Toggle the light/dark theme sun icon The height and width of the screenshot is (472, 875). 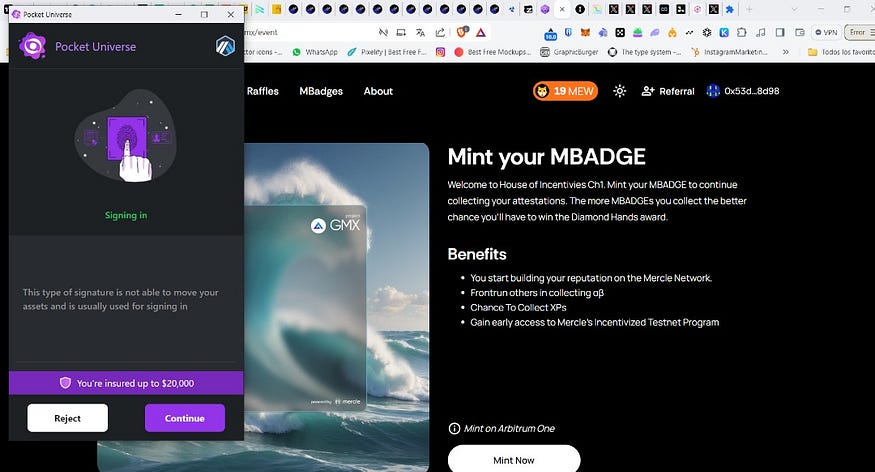[x=619, y=91]
